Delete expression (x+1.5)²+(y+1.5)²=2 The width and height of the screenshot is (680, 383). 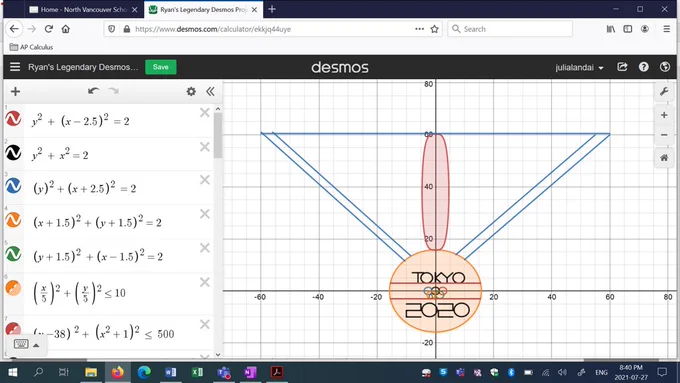[x=205, y=214]
